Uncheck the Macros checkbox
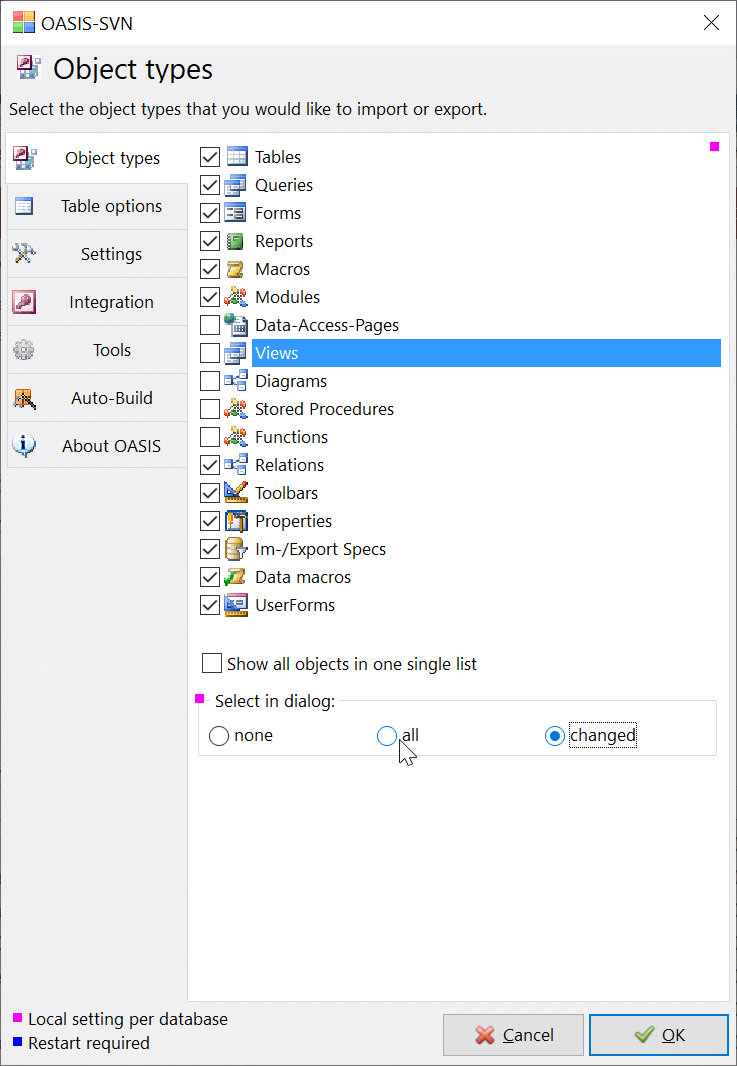Screen dimensions: 737x1066 coord(210,269)
